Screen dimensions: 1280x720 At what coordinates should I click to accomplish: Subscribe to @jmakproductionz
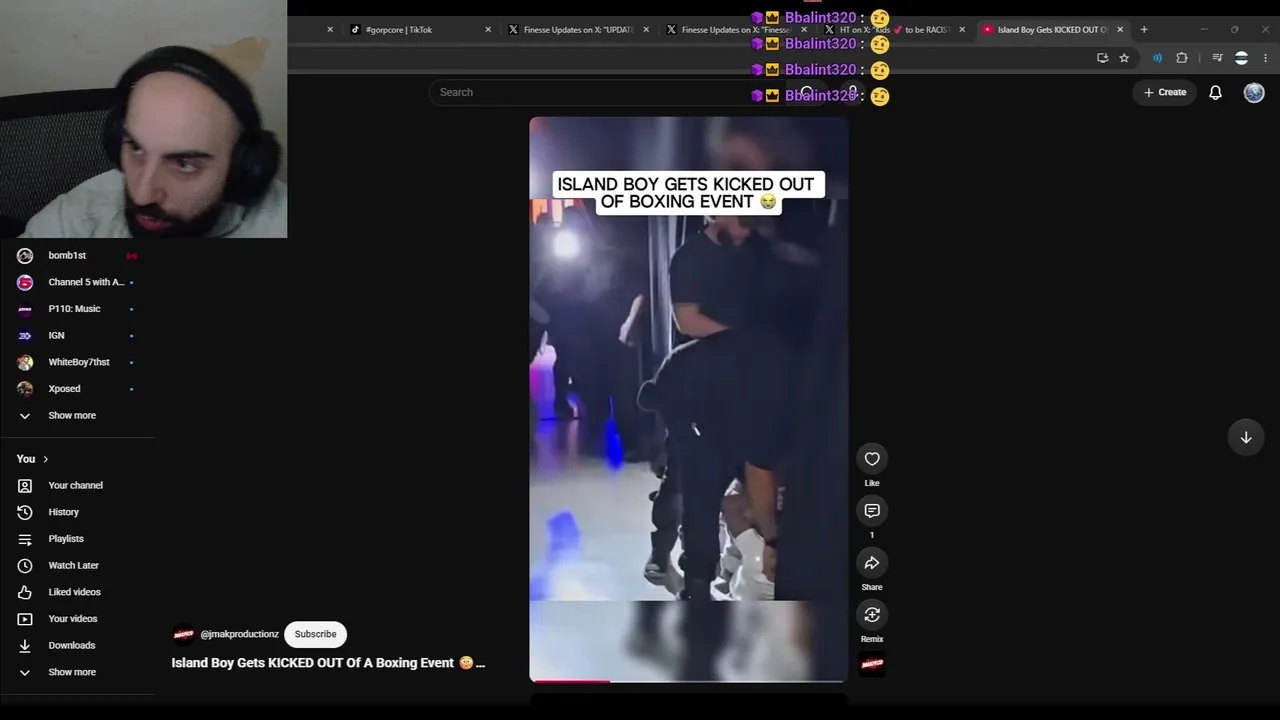click(315, 634)
